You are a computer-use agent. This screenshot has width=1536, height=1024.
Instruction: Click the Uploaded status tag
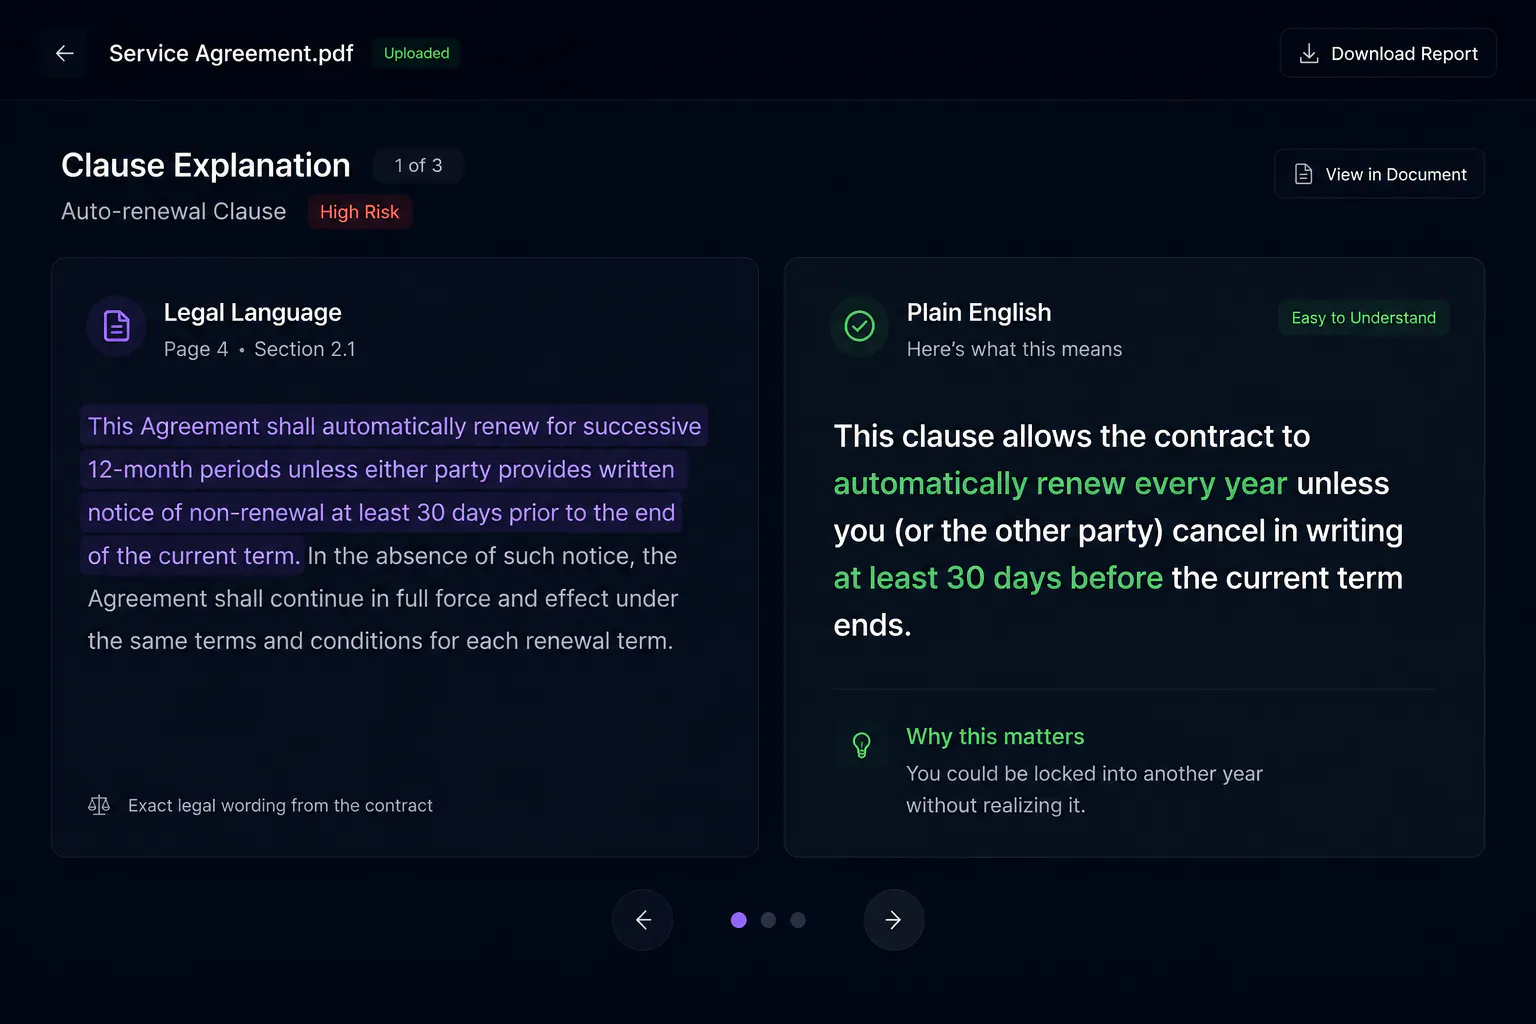417,53
